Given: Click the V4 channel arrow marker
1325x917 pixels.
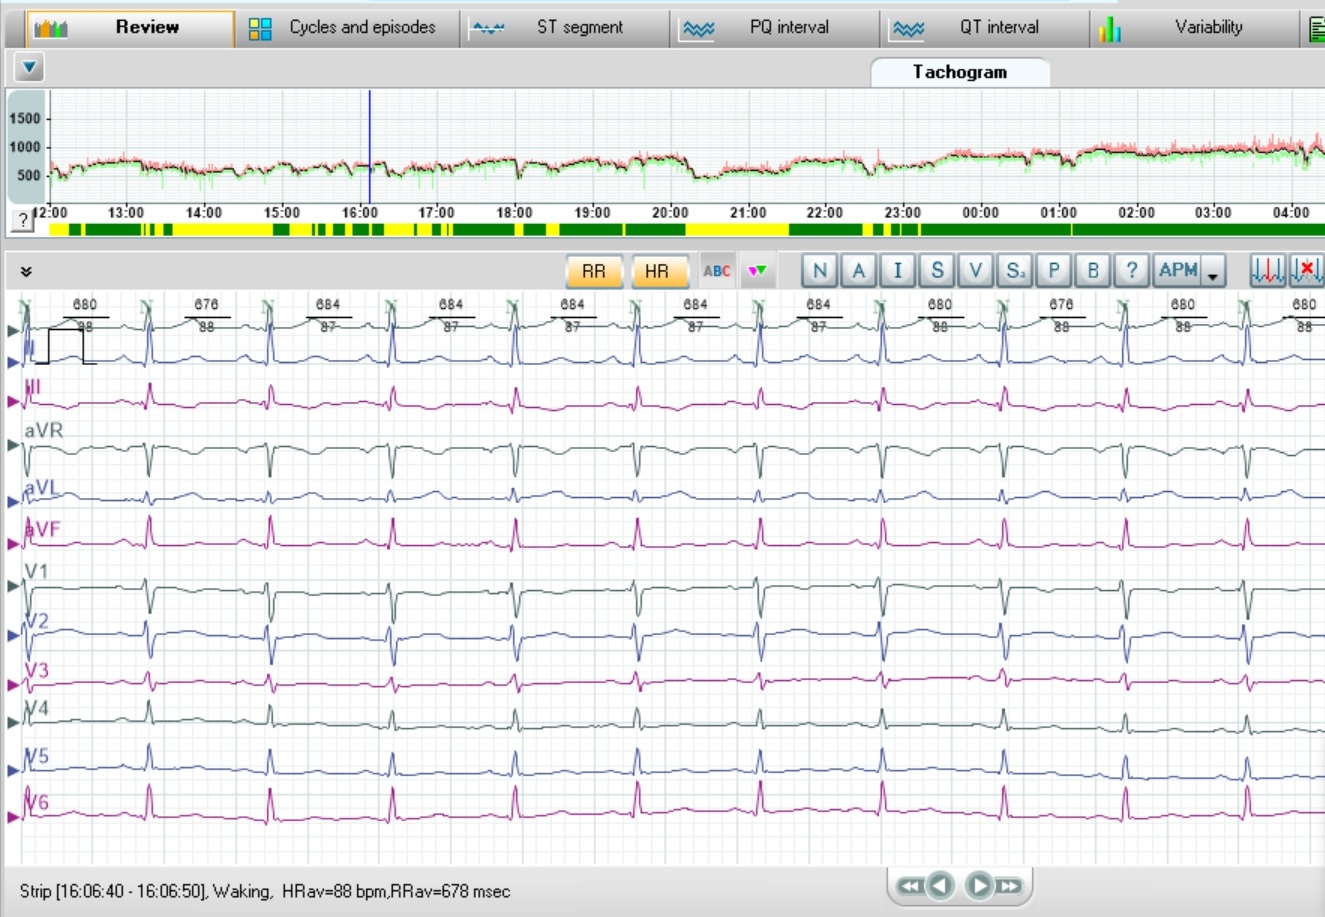Looking at the screenshot, I should [x=13, y=723].
